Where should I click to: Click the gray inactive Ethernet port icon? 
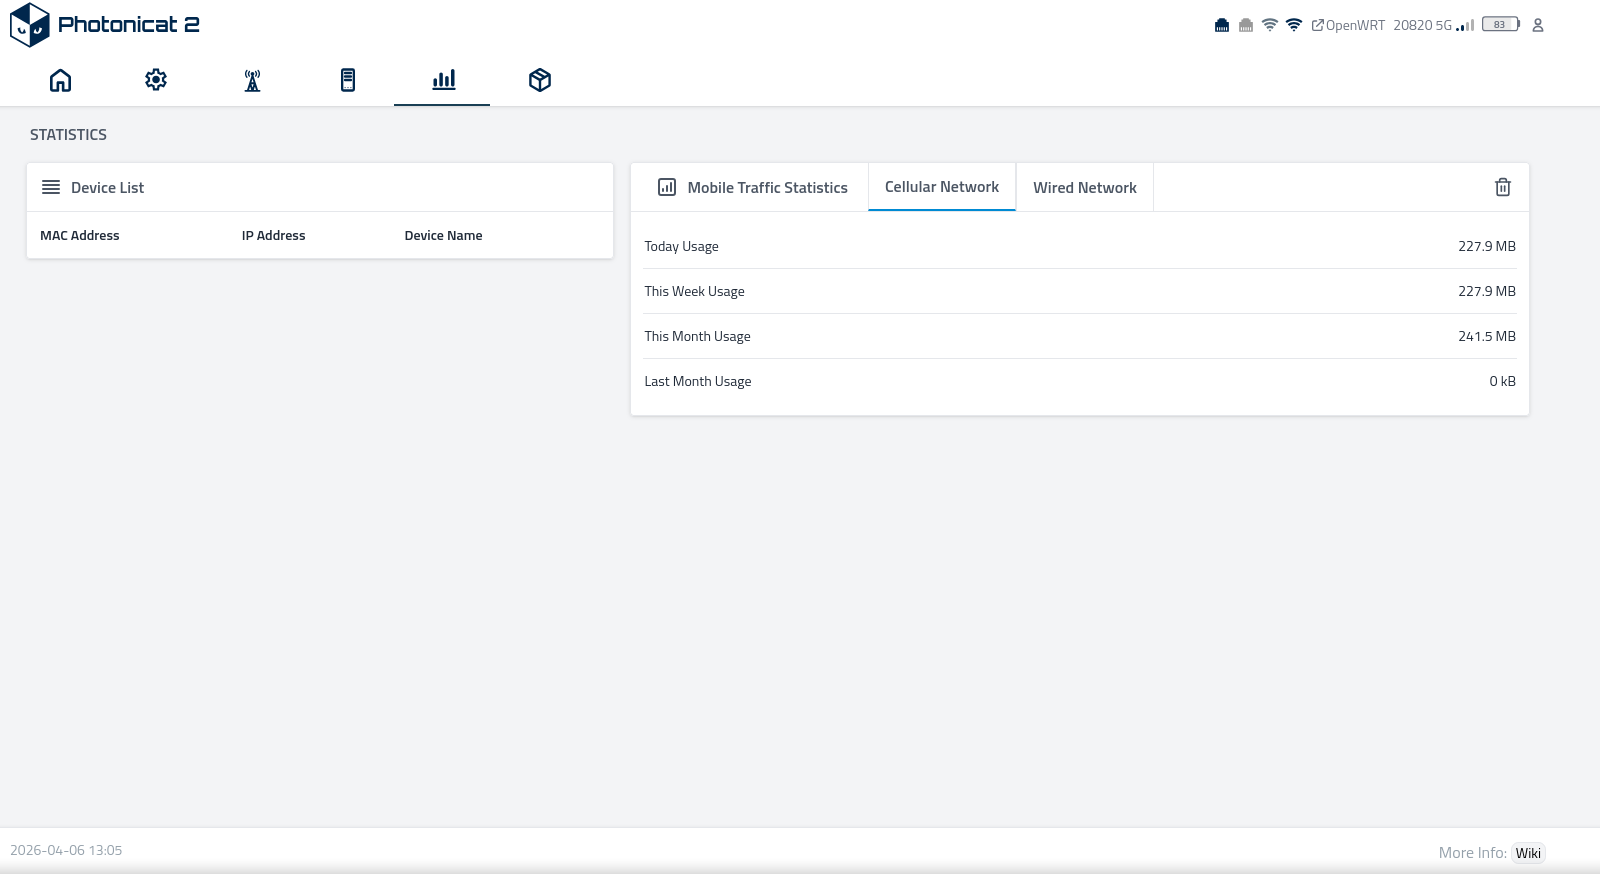(1245, 25)
